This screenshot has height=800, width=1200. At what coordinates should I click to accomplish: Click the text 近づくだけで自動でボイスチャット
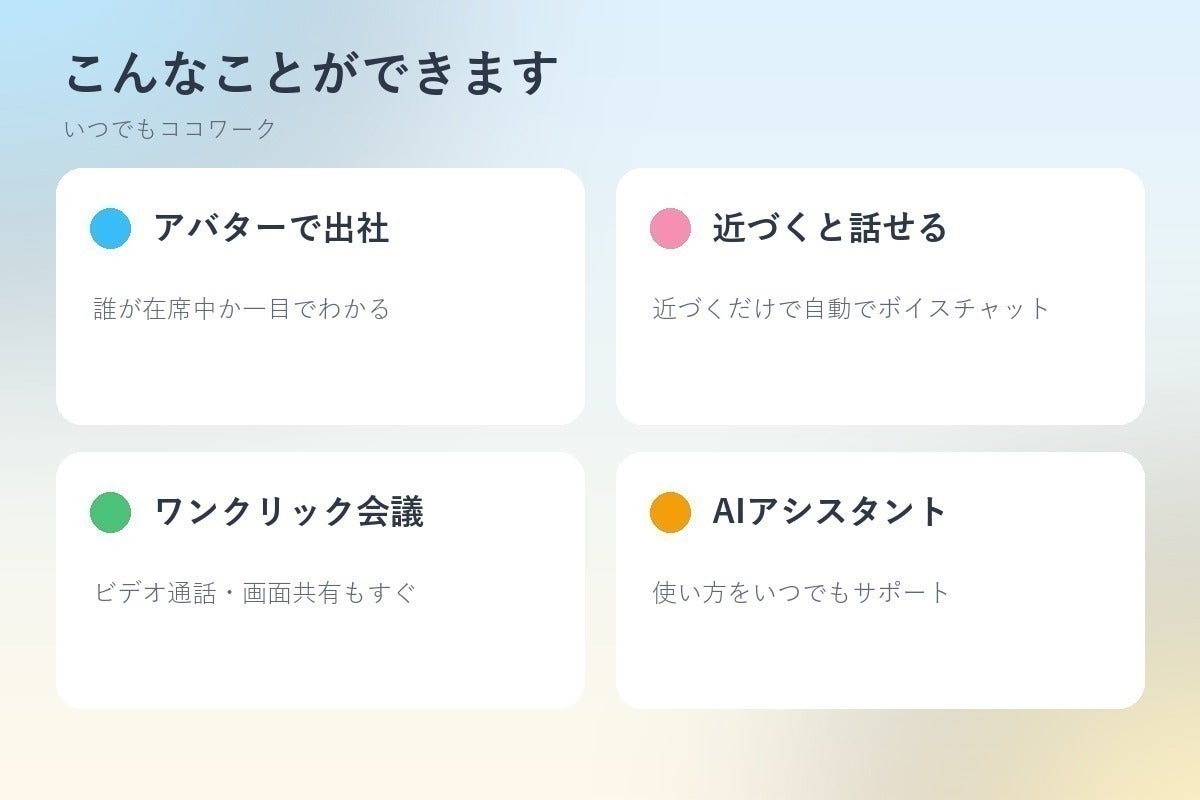(852, 308)
